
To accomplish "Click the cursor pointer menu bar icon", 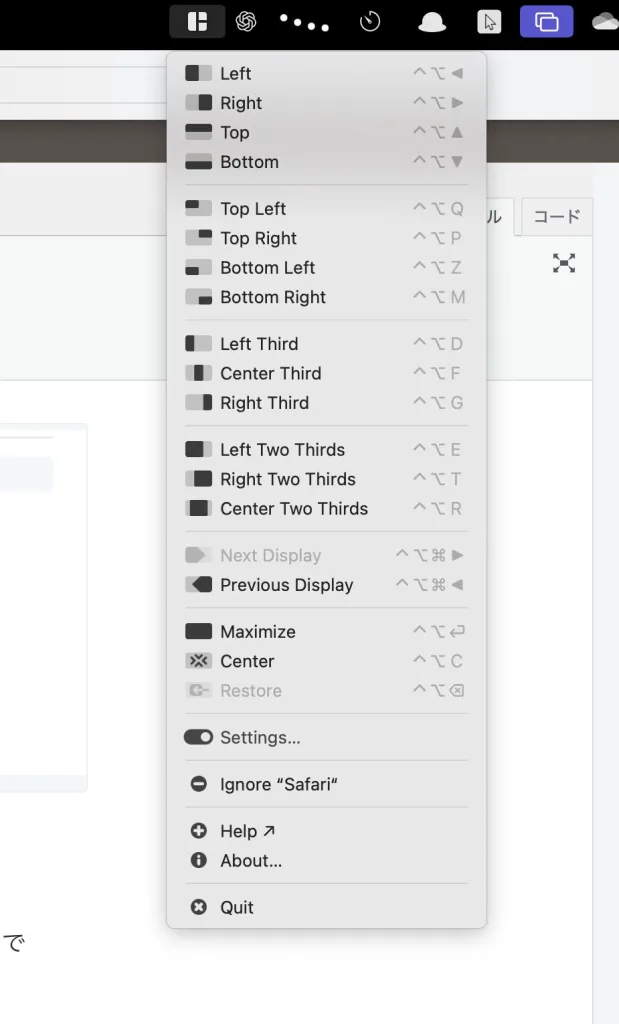I will pos(489,22).
